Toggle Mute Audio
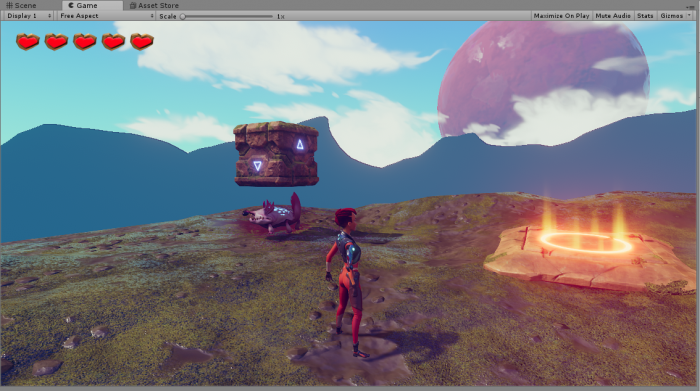This screenshot has width=700, height=391. [x=613, y=16]
